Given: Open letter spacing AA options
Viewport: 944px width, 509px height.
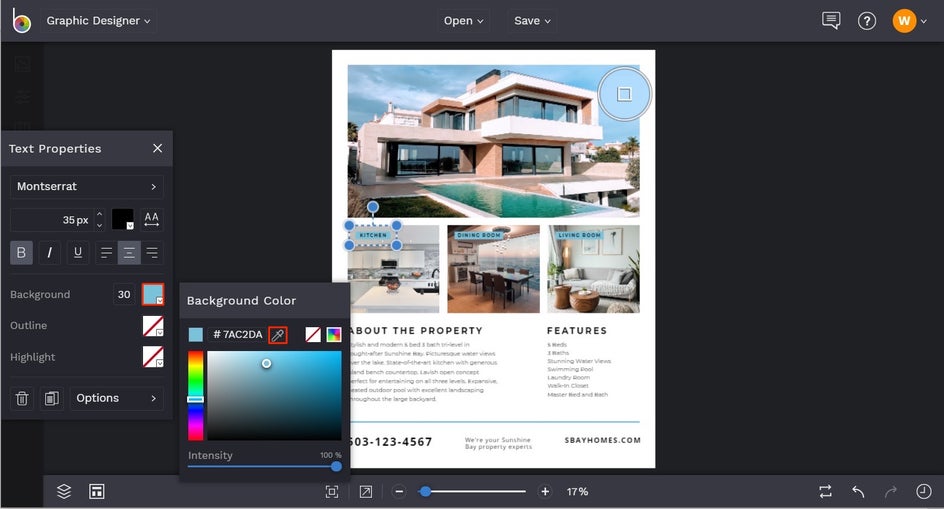Looking at the screenshot, I should (152, 219).
